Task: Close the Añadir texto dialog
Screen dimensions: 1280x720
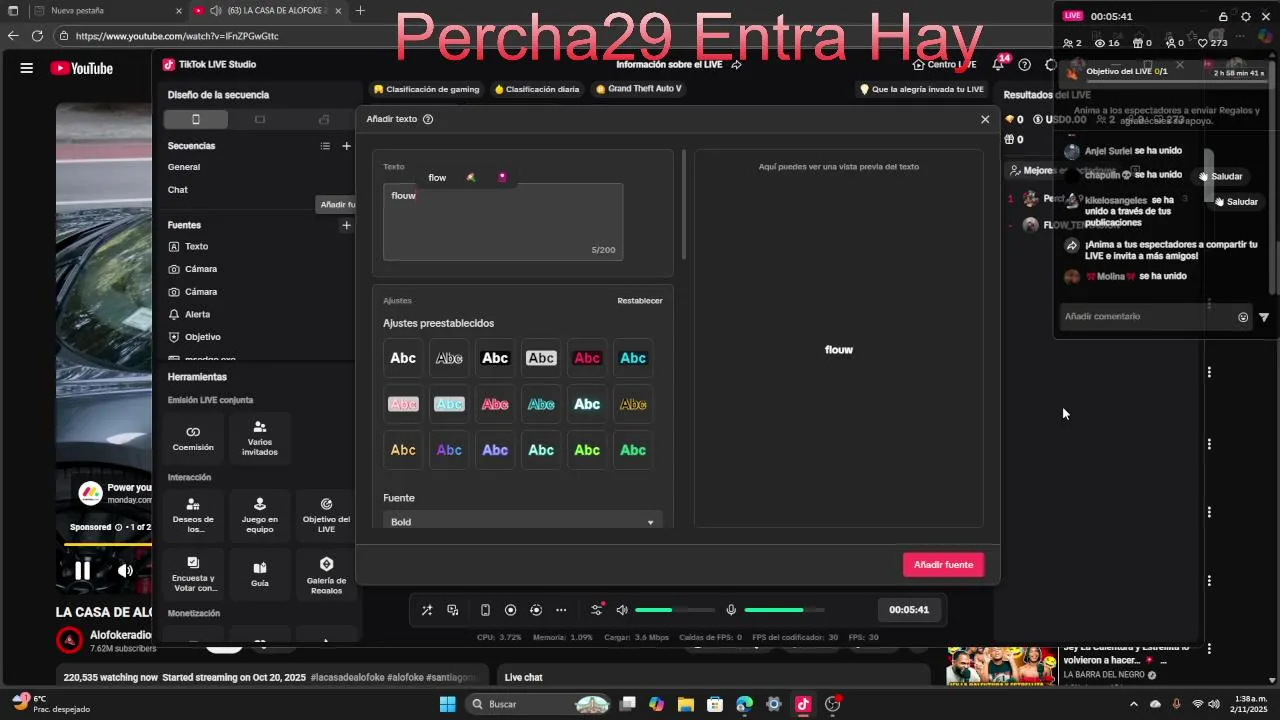Action: [985, 119]
